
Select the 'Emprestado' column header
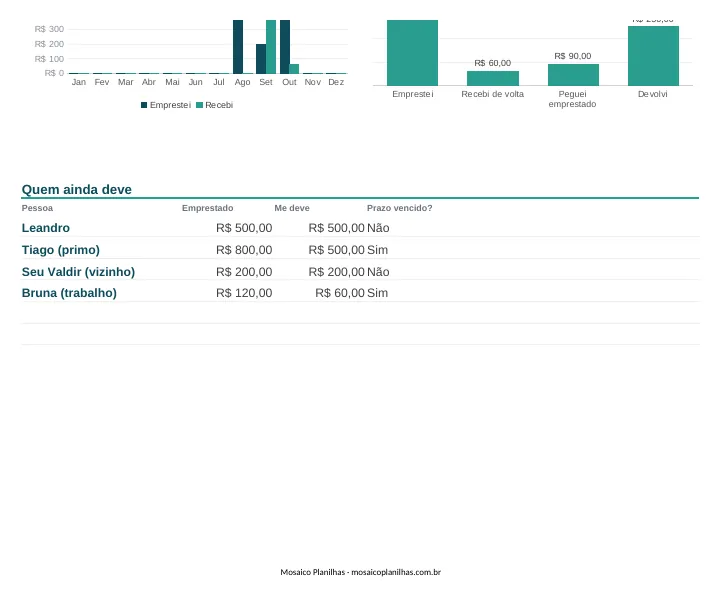208,208
